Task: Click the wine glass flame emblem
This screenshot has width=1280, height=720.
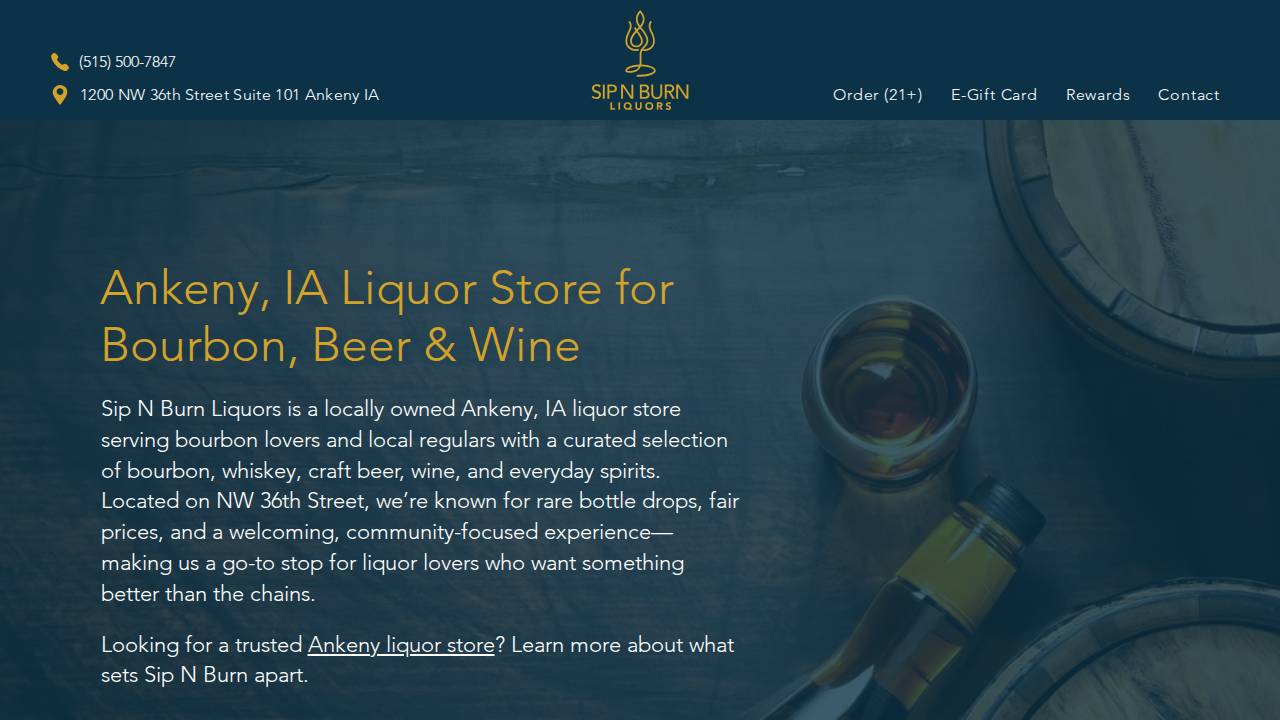Action: 639,42
